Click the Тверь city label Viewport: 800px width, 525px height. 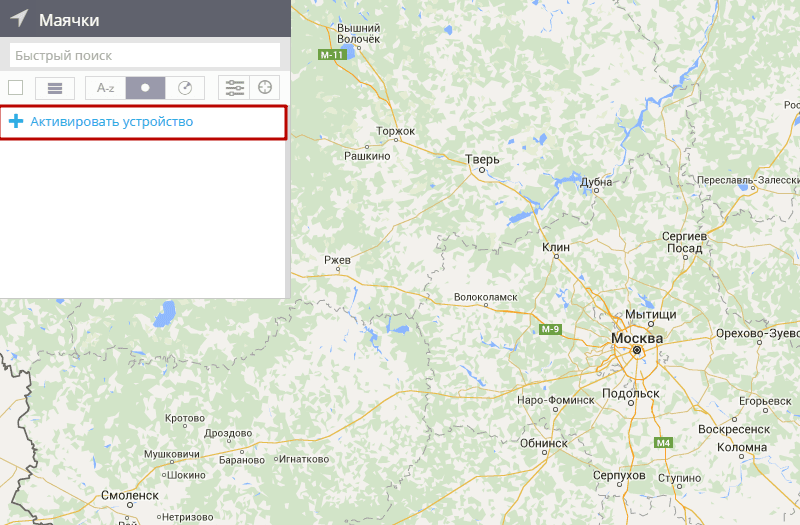click(482, 159)
